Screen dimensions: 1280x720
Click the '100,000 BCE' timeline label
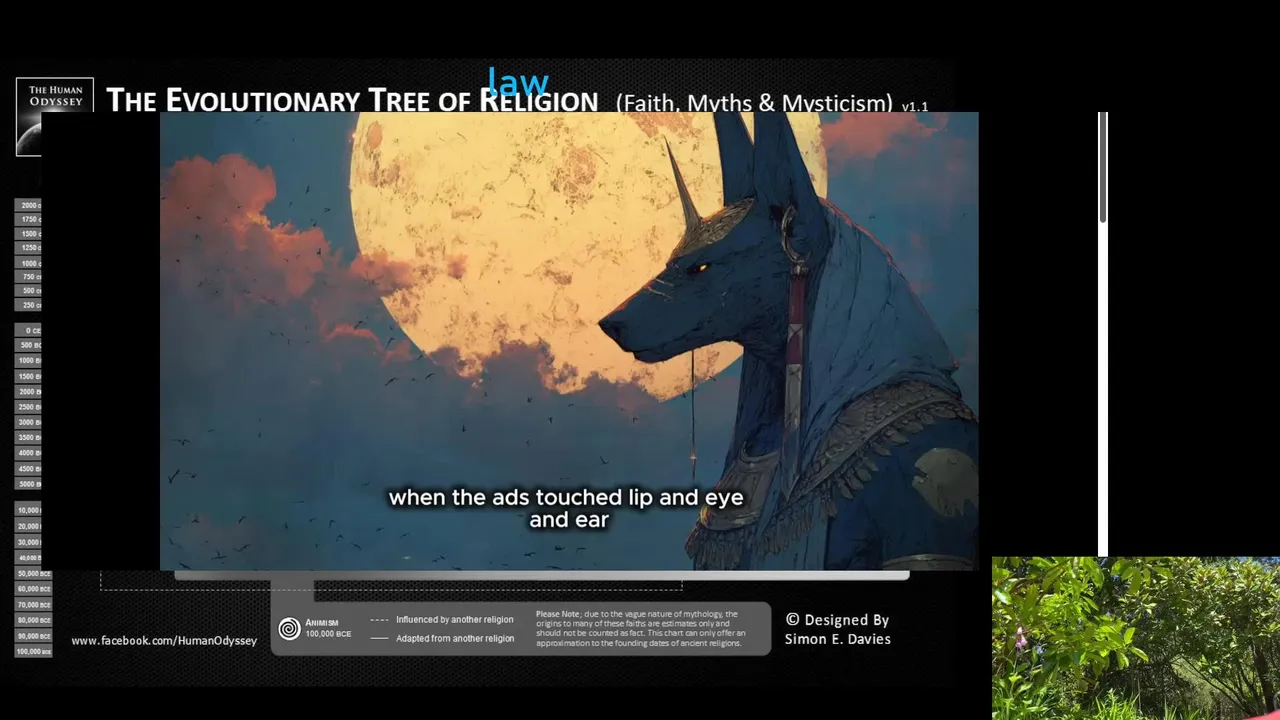point(33,651)
